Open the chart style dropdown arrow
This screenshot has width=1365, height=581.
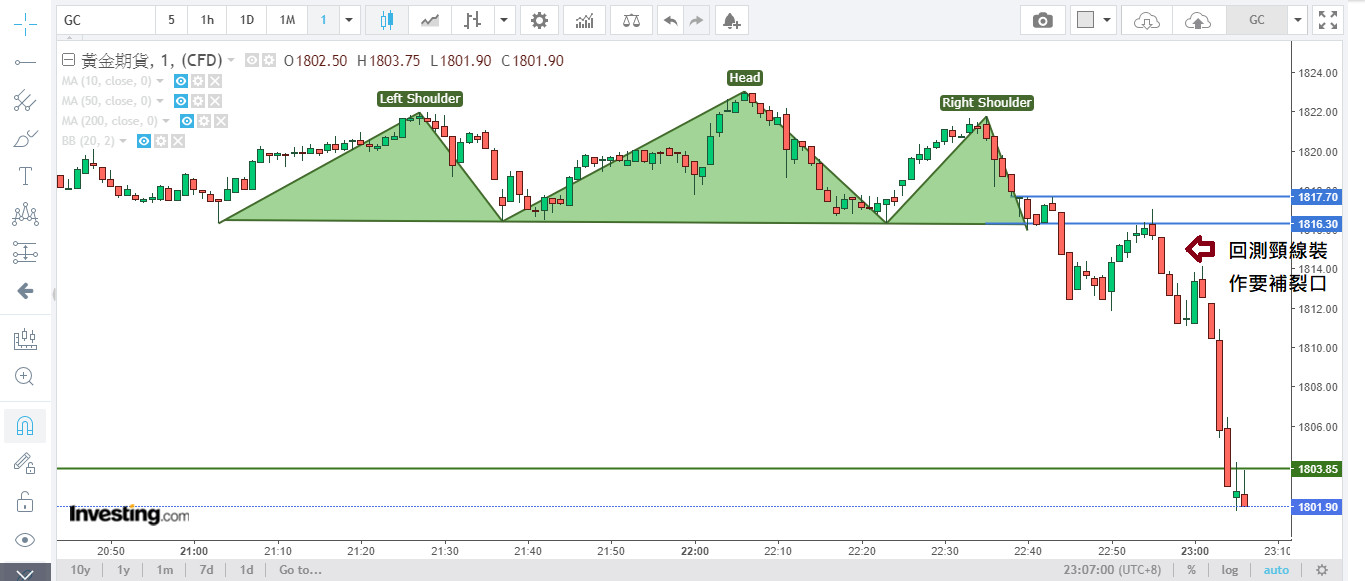(x=504, y=20)
